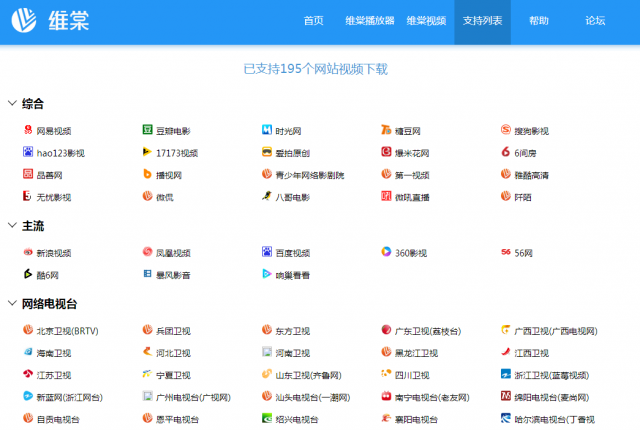Image resolution: width=640 pixels, height=430 pixels.
Task: Click the 360影视 site icon
Action: (386, 252)
